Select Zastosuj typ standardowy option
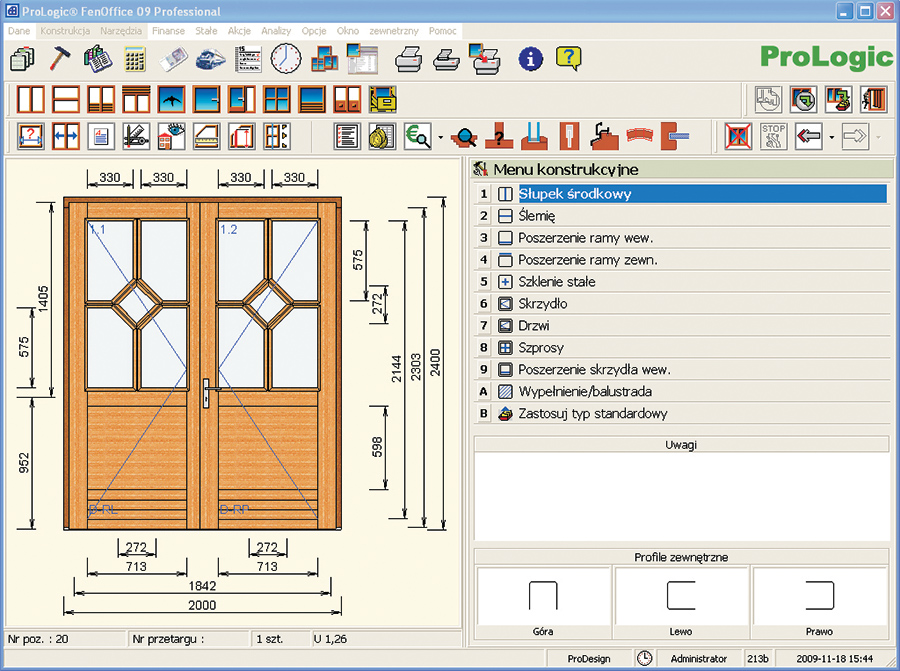 592,414
